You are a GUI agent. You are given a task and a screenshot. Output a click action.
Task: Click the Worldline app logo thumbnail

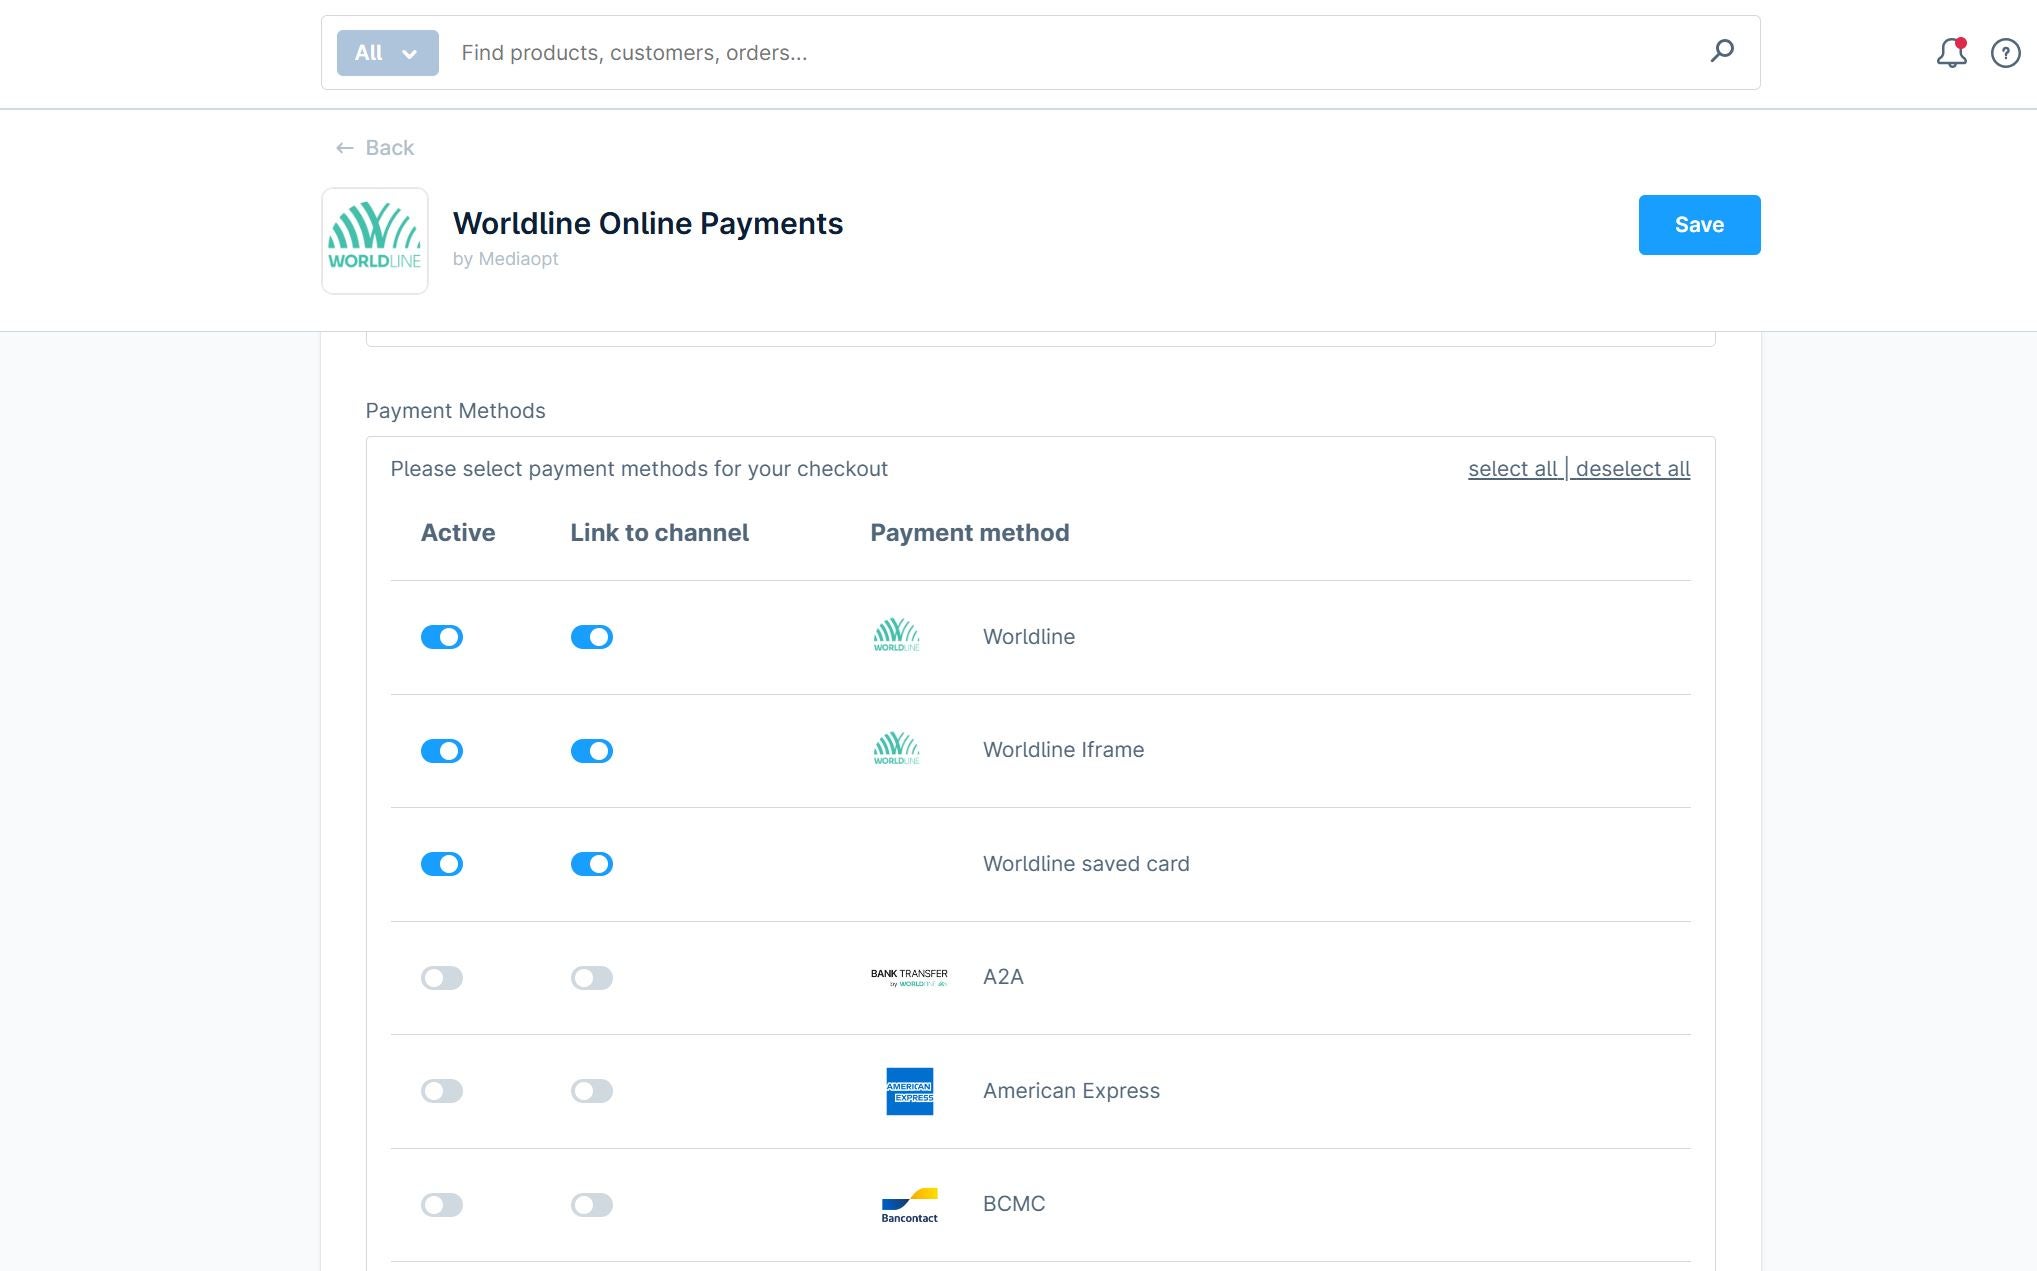point(375,241)
